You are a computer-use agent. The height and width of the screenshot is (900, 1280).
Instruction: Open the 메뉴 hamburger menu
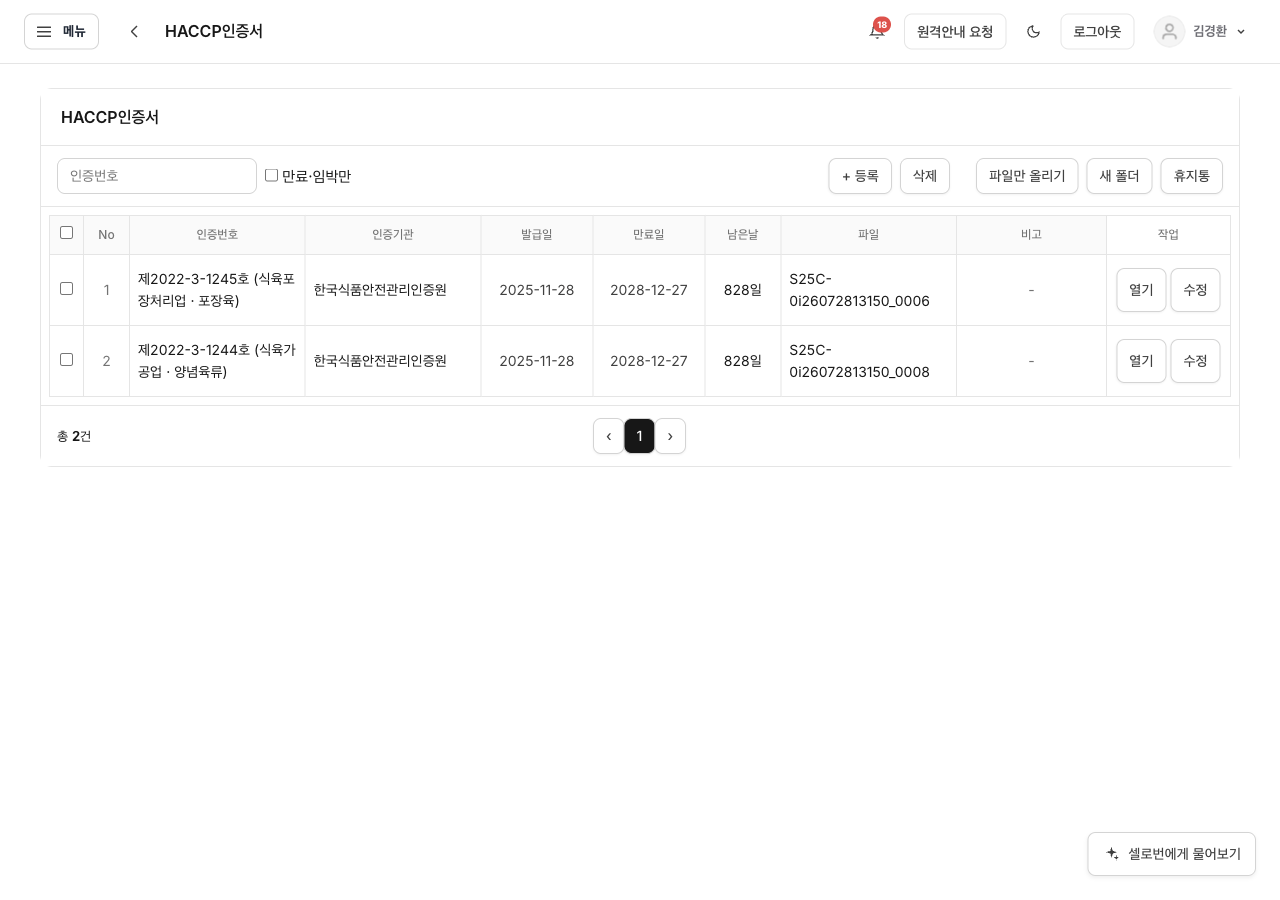coord(61,31)
